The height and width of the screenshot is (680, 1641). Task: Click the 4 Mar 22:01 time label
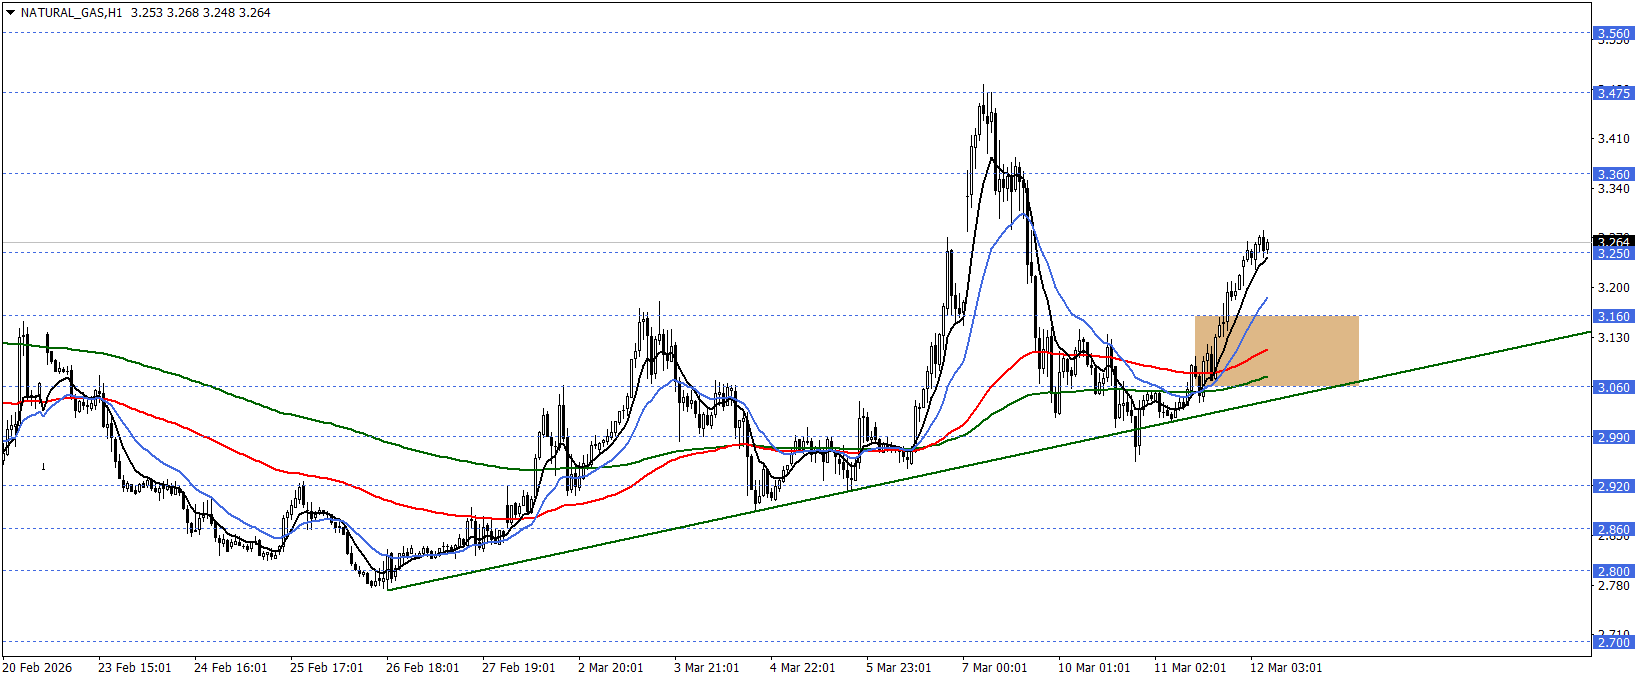point(803,668)
